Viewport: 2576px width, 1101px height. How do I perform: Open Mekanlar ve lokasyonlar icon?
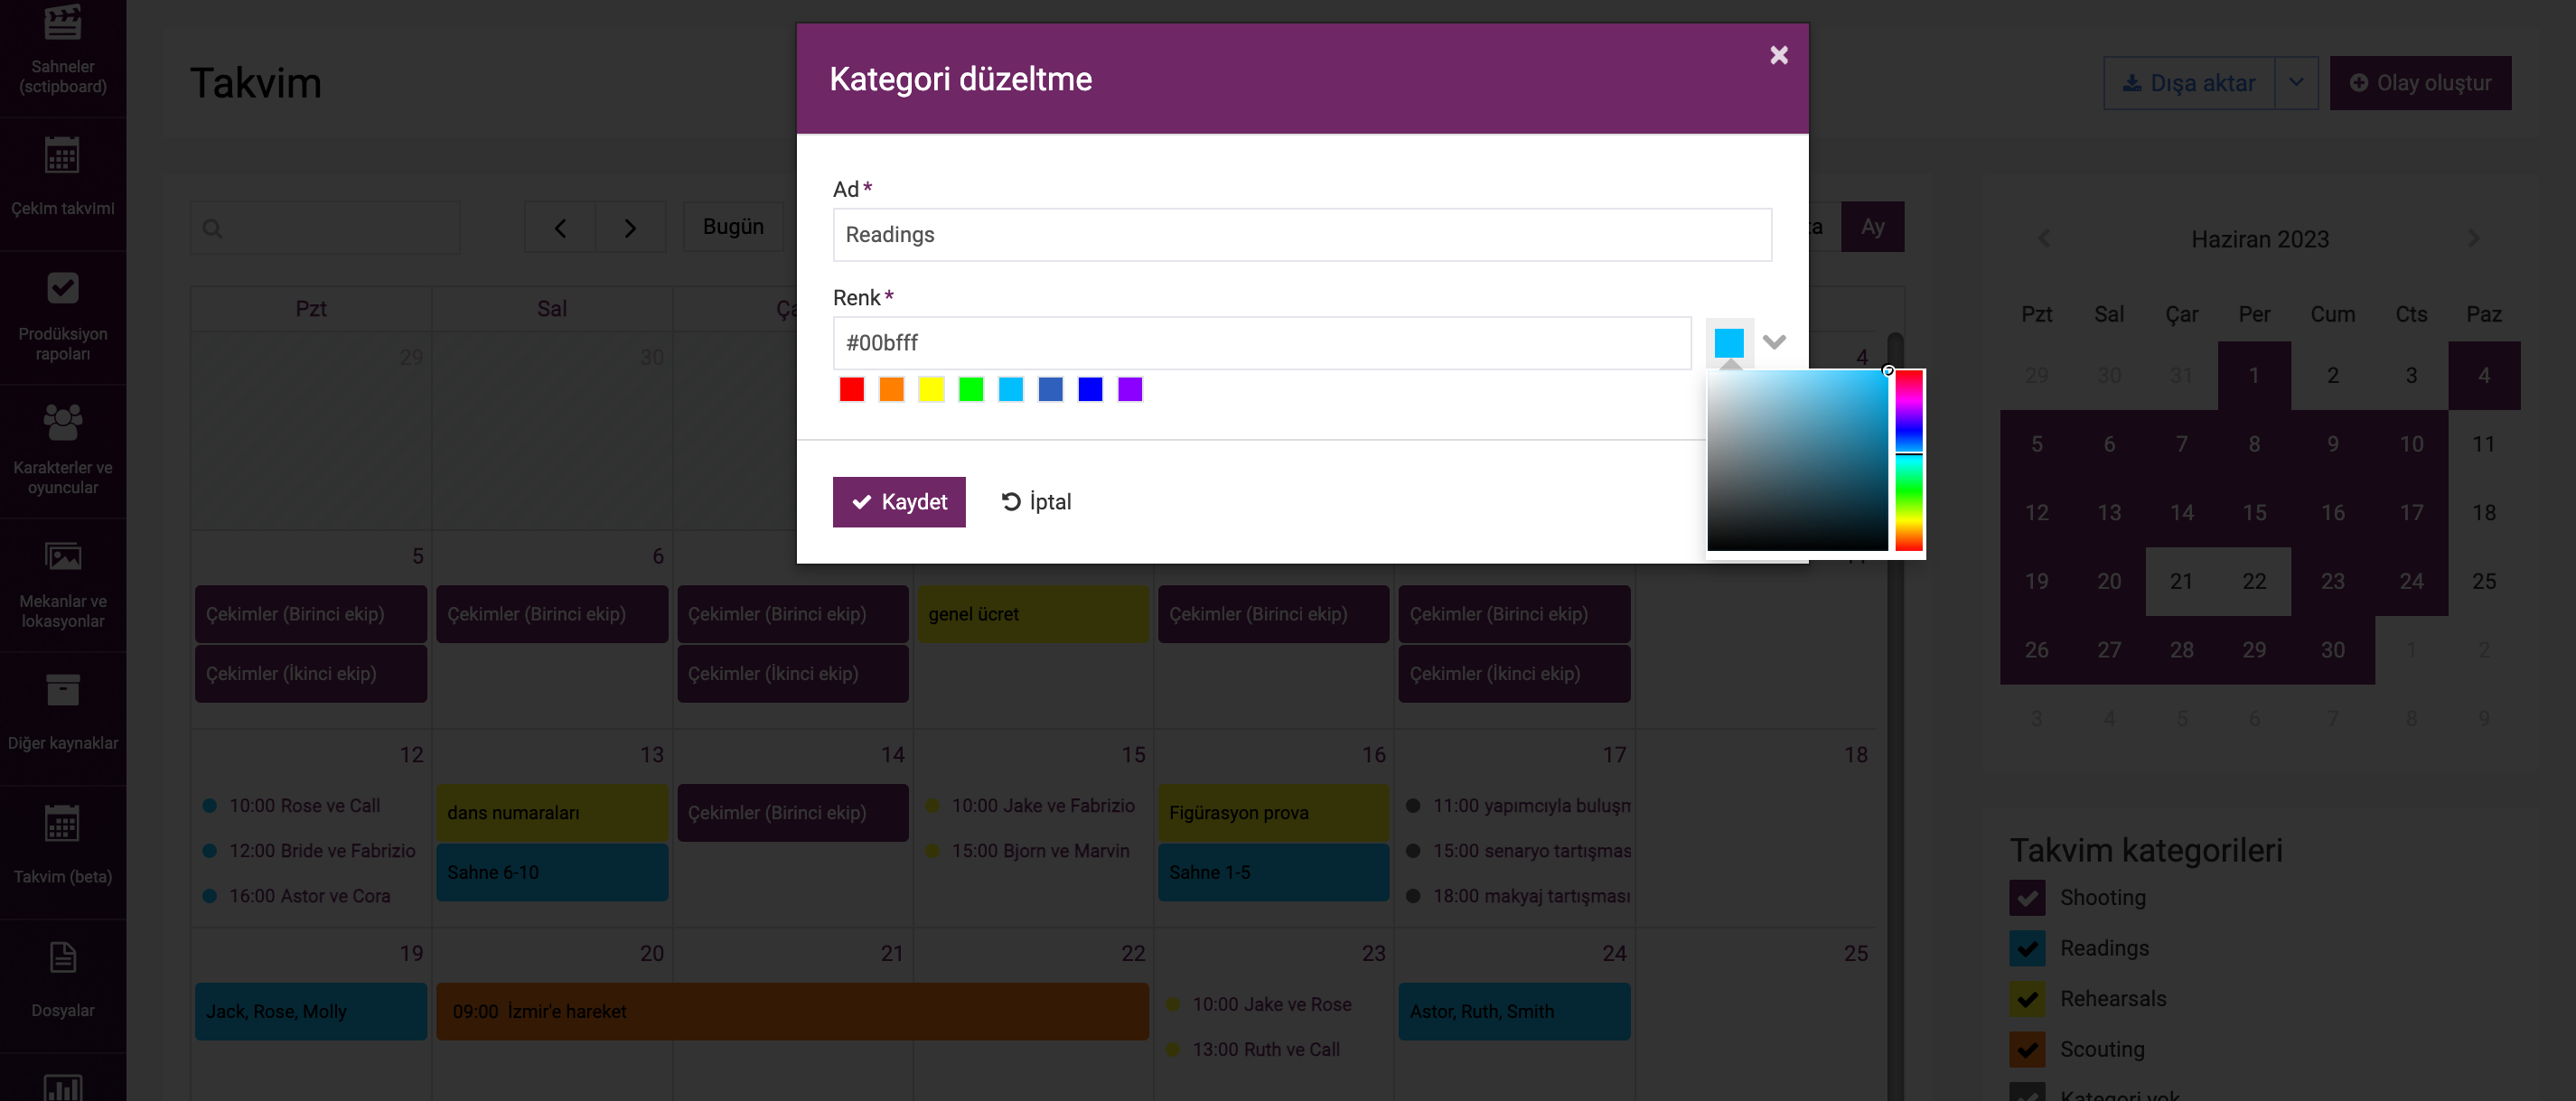tap(62, 556)
